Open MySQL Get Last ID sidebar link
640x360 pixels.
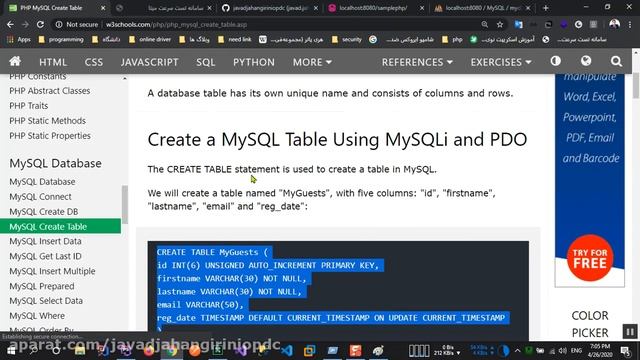click(45, 256)
